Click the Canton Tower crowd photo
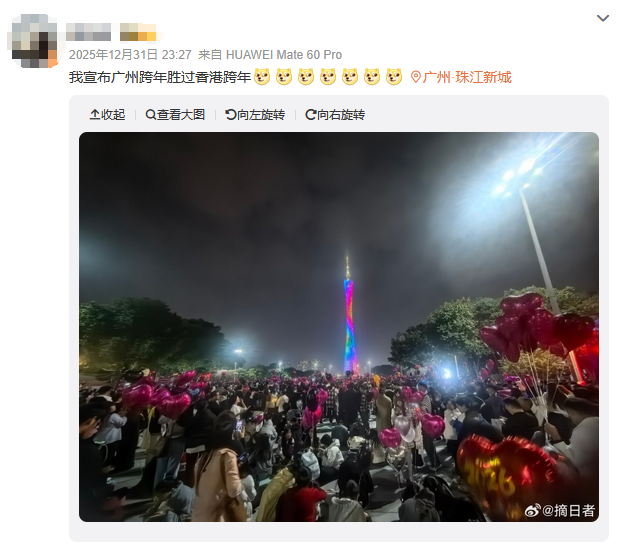This screenshot has height=549, width=629. [339, 327]
